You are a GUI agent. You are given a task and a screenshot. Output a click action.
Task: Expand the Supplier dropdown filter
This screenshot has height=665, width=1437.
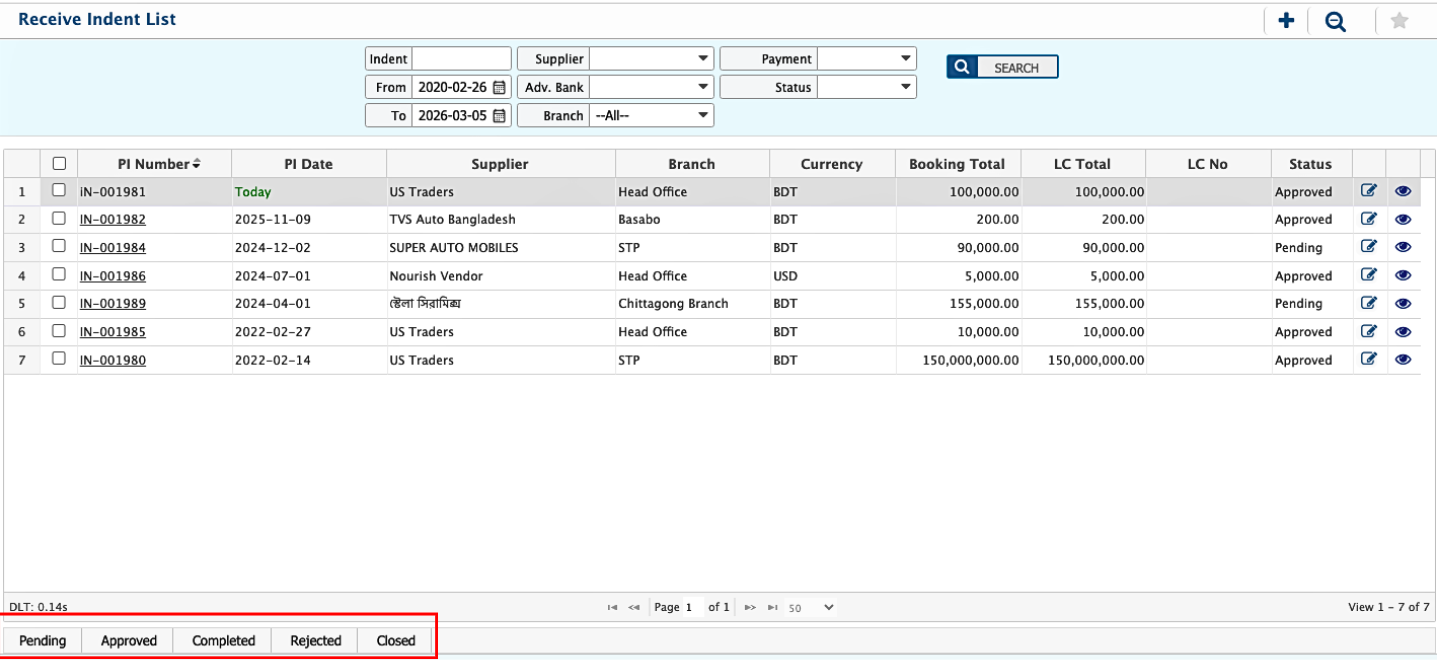pyautogui.click(x=651, y=59)
